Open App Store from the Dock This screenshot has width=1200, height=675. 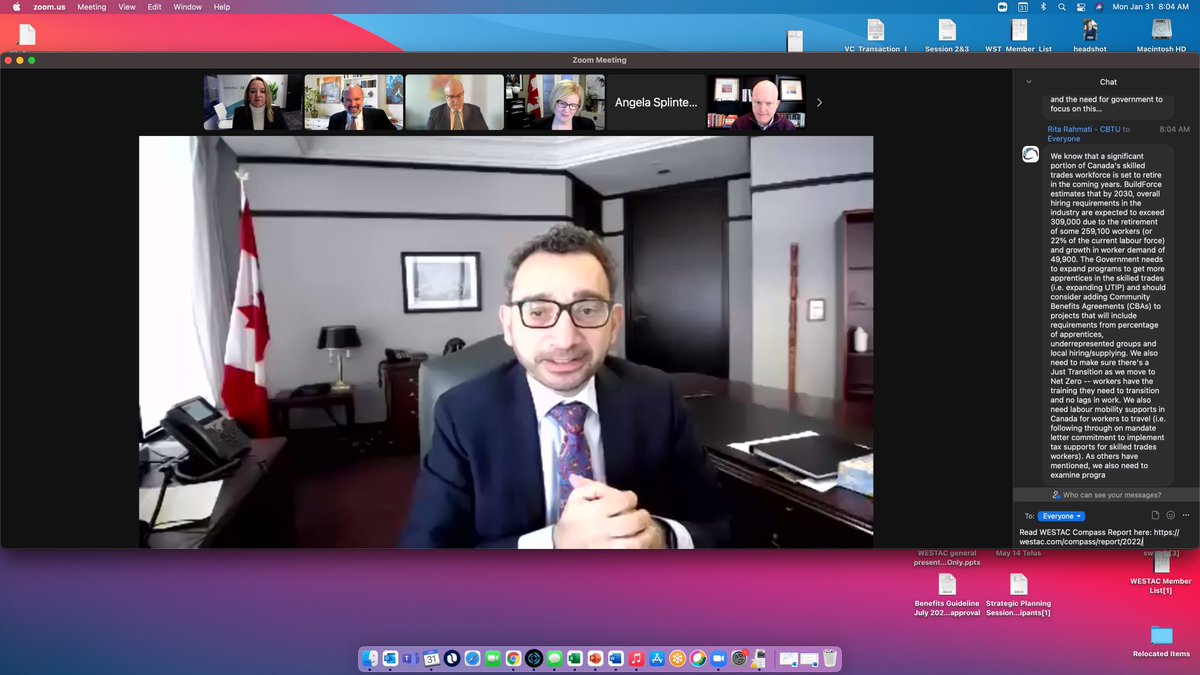pyautogui.click(x=657, y=658)
